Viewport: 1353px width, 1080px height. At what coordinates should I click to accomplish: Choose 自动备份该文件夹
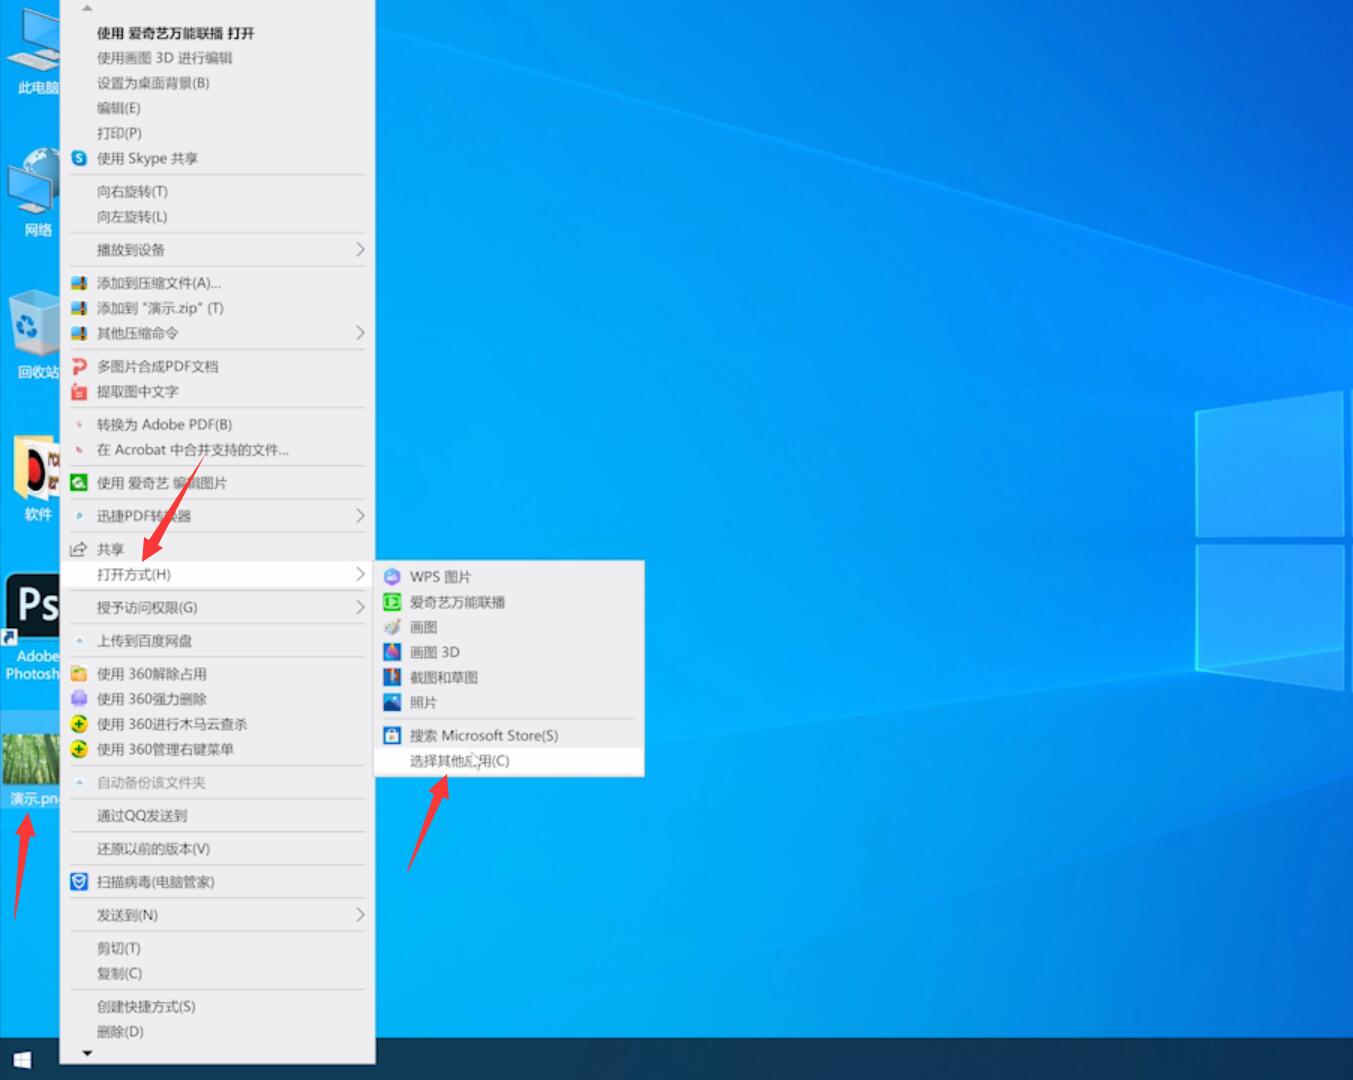click(150, 783)
